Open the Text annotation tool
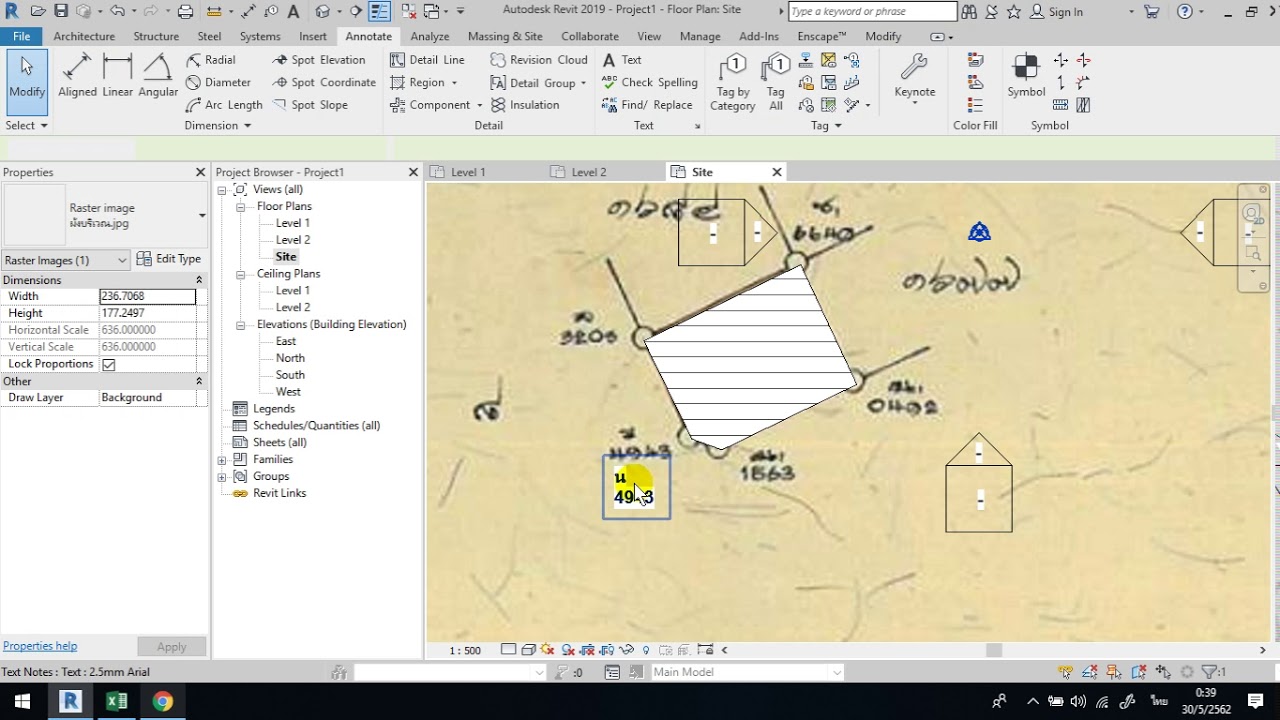1280x720 pixels. (x=622, y=60)
